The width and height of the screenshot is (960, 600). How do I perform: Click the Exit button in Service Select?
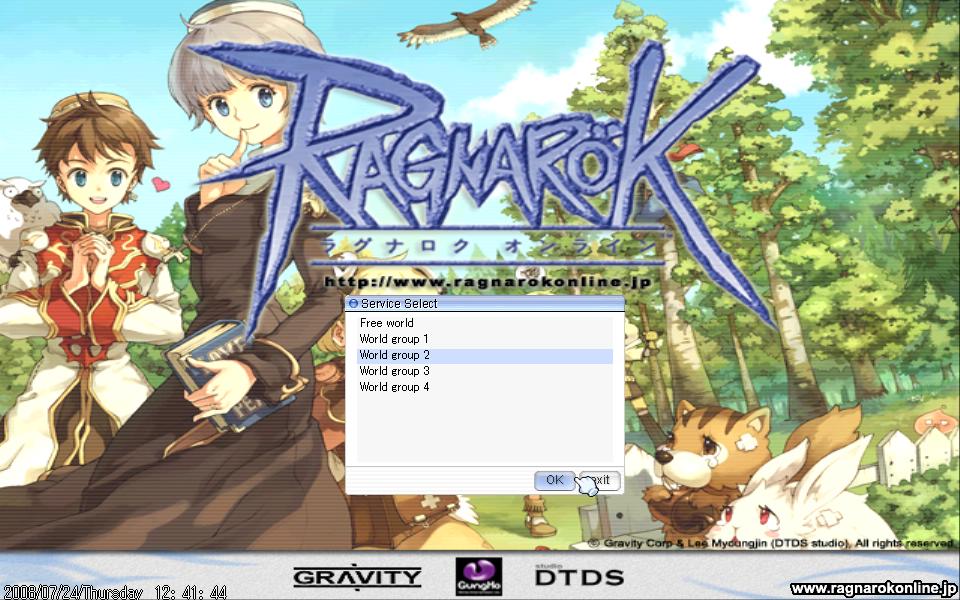600,481
